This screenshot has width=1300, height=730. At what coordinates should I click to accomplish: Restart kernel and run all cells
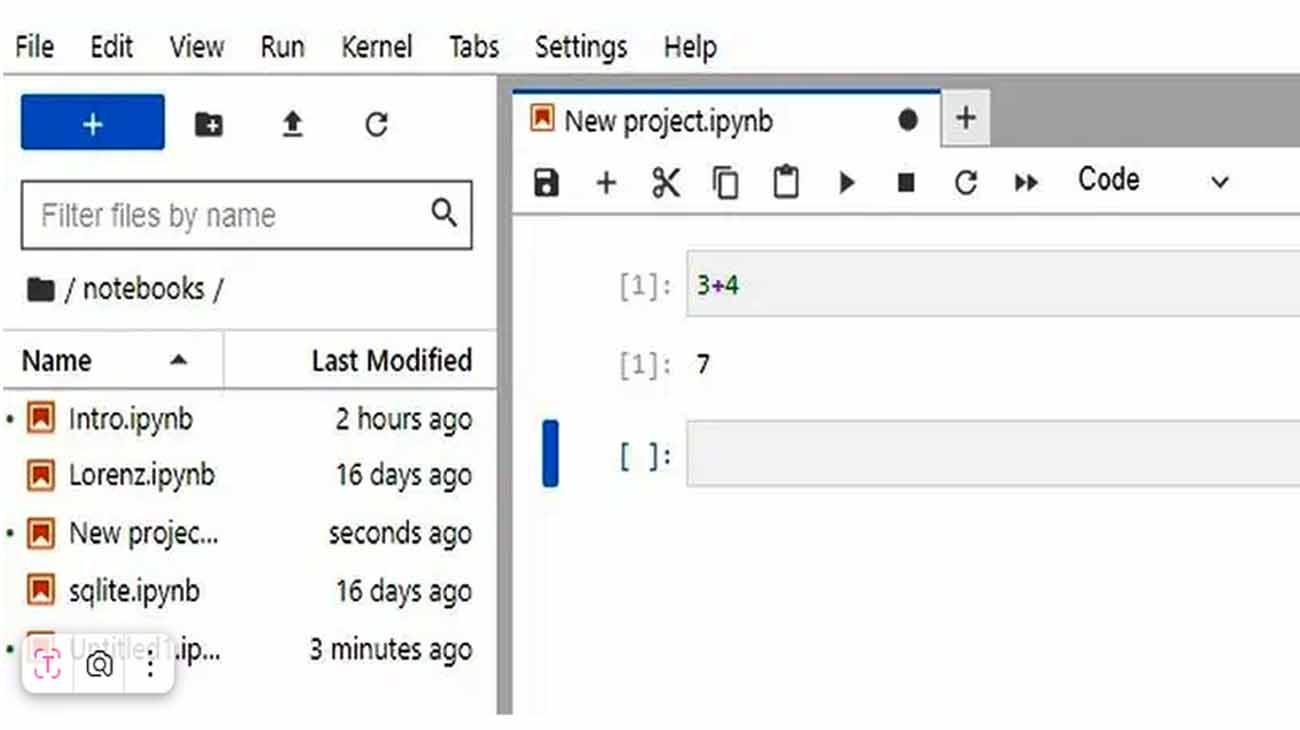tap(1026, 182)
